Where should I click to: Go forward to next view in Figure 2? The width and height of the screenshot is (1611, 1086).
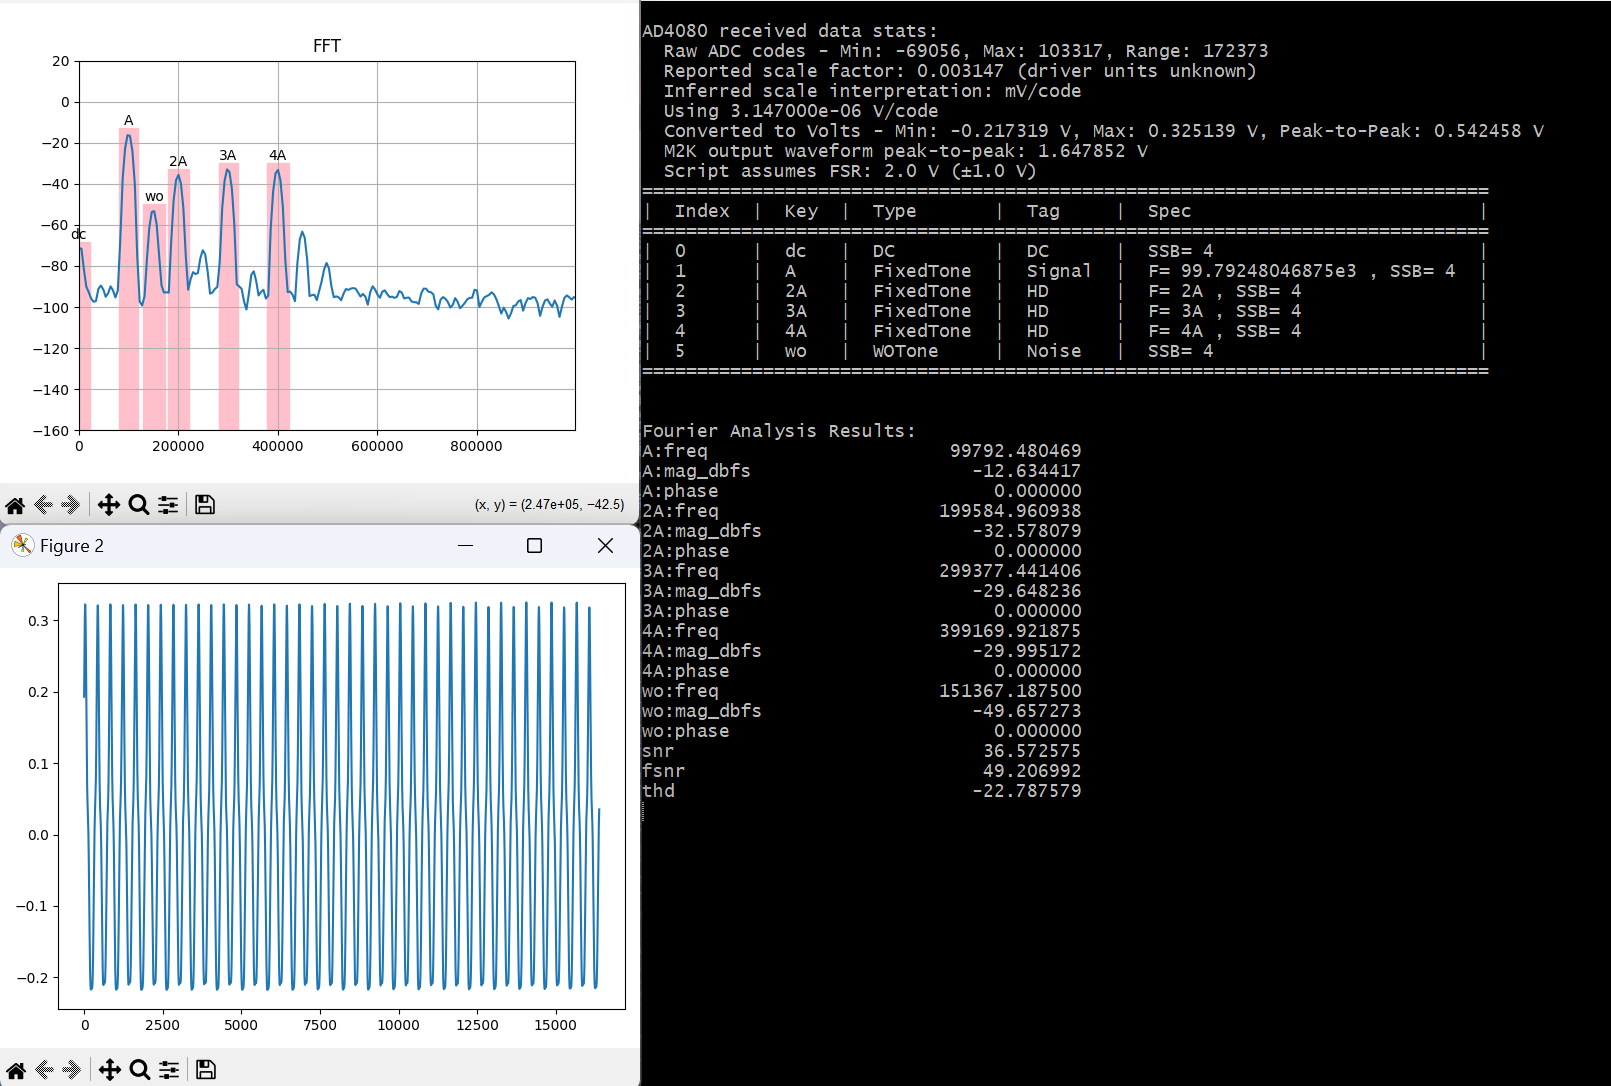[71, 1070]
